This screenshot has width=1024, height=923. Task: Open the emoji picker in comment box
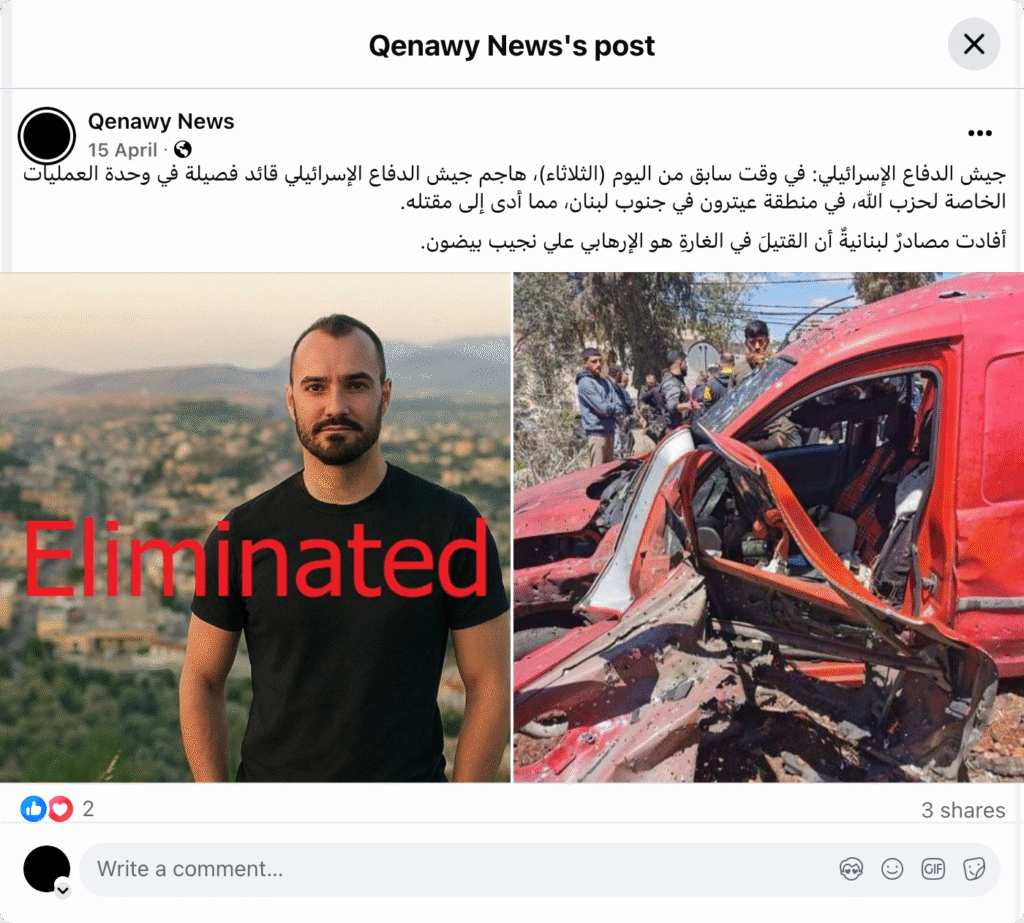point(892,869)
